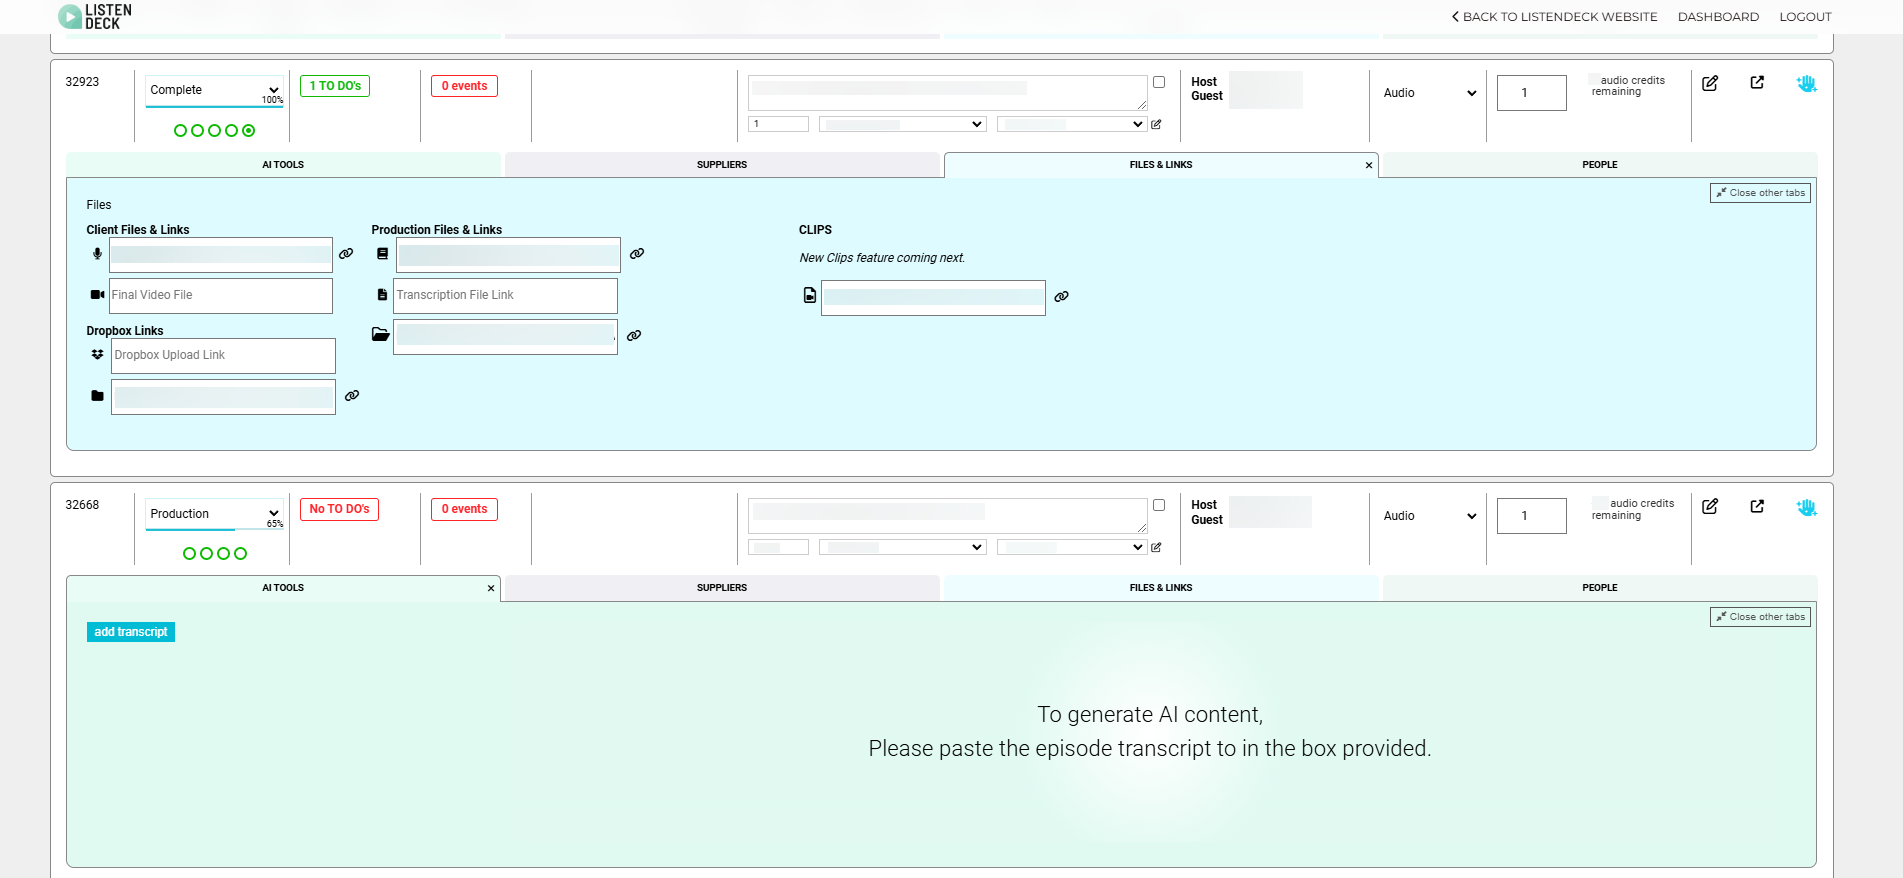The width and height of the screenshot is (1903, 878).
Task: Open link icon beside Client Files audio field
Action: [346, 254]
